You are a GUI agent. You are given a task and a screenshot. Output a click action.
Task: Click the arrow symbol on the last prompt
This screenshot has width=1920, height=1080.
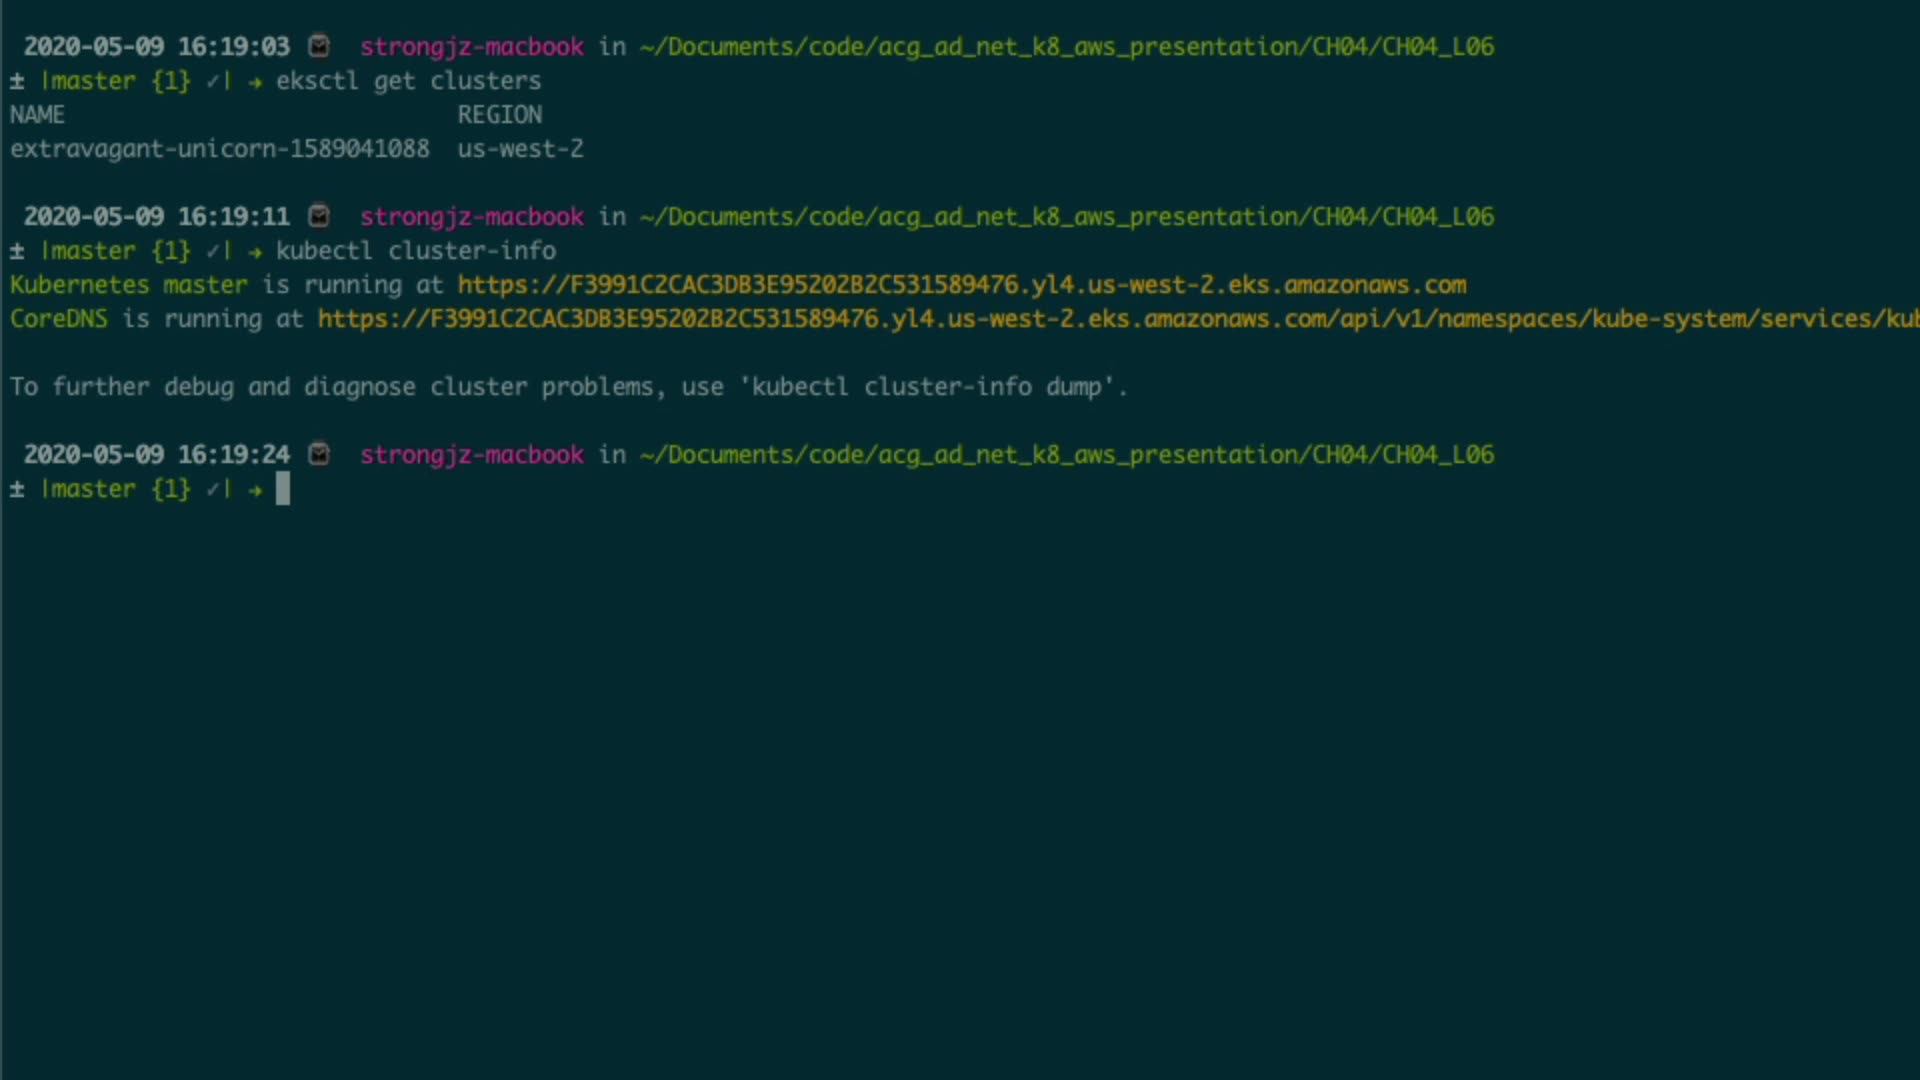point(255,490)
